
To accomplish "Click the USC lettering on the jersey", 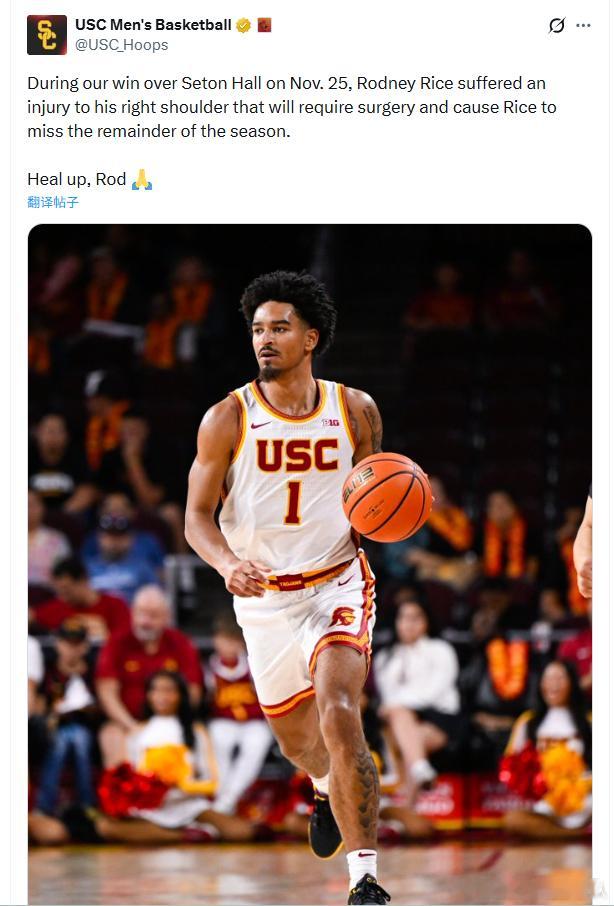I will (x=297, y=455).
